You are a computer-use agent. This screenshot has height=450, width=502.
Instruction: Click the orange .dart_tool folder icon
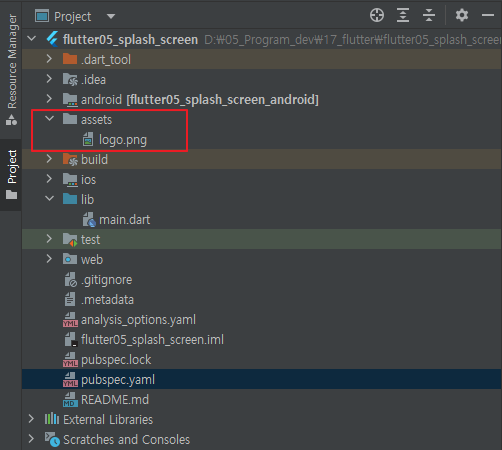[x=70, y=59]
